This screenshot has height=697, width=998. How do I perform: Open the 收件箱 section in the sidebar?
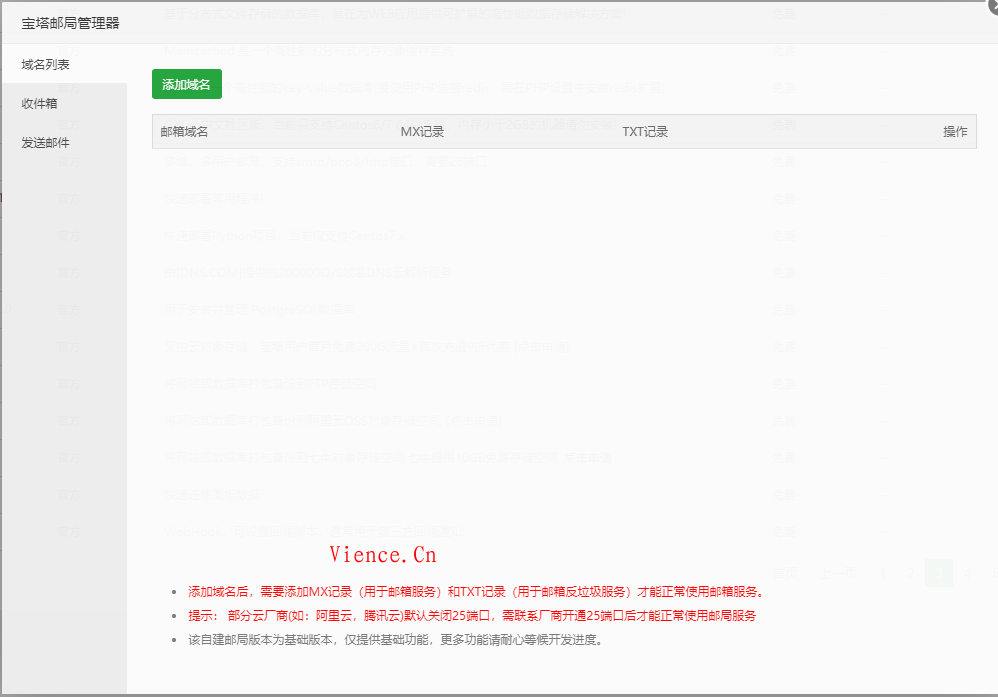click(x=41, y=103)
